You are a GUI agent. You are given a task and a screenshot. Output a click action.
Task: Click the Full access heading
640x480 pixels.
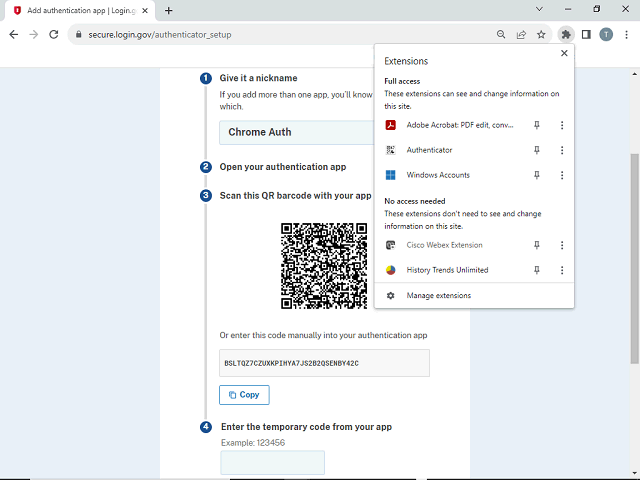(402, 81)
